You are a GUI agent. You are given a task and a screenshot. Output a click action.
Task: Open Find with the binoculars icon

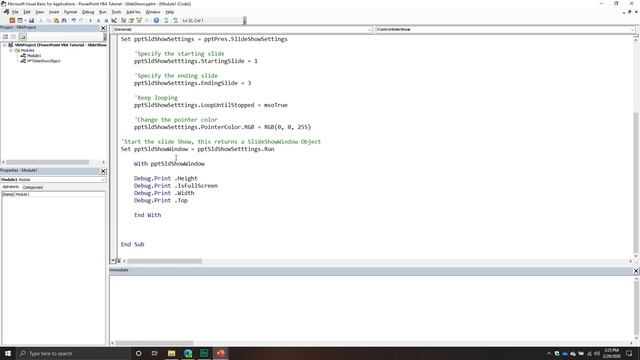click(64, 20)
